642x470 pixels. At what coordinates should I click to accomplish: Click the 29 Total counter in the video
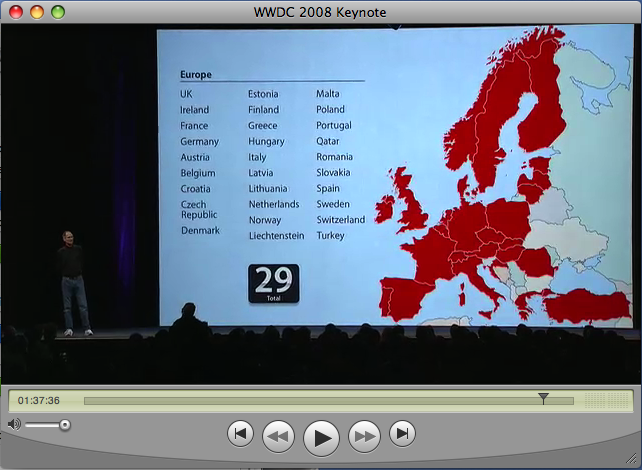[274, 283]
